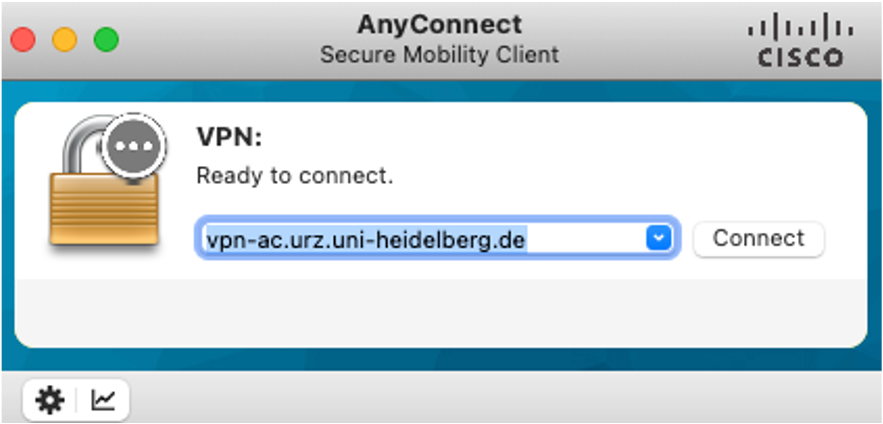
Task: Click the Connect button
Action: click(x=759, y=239)
